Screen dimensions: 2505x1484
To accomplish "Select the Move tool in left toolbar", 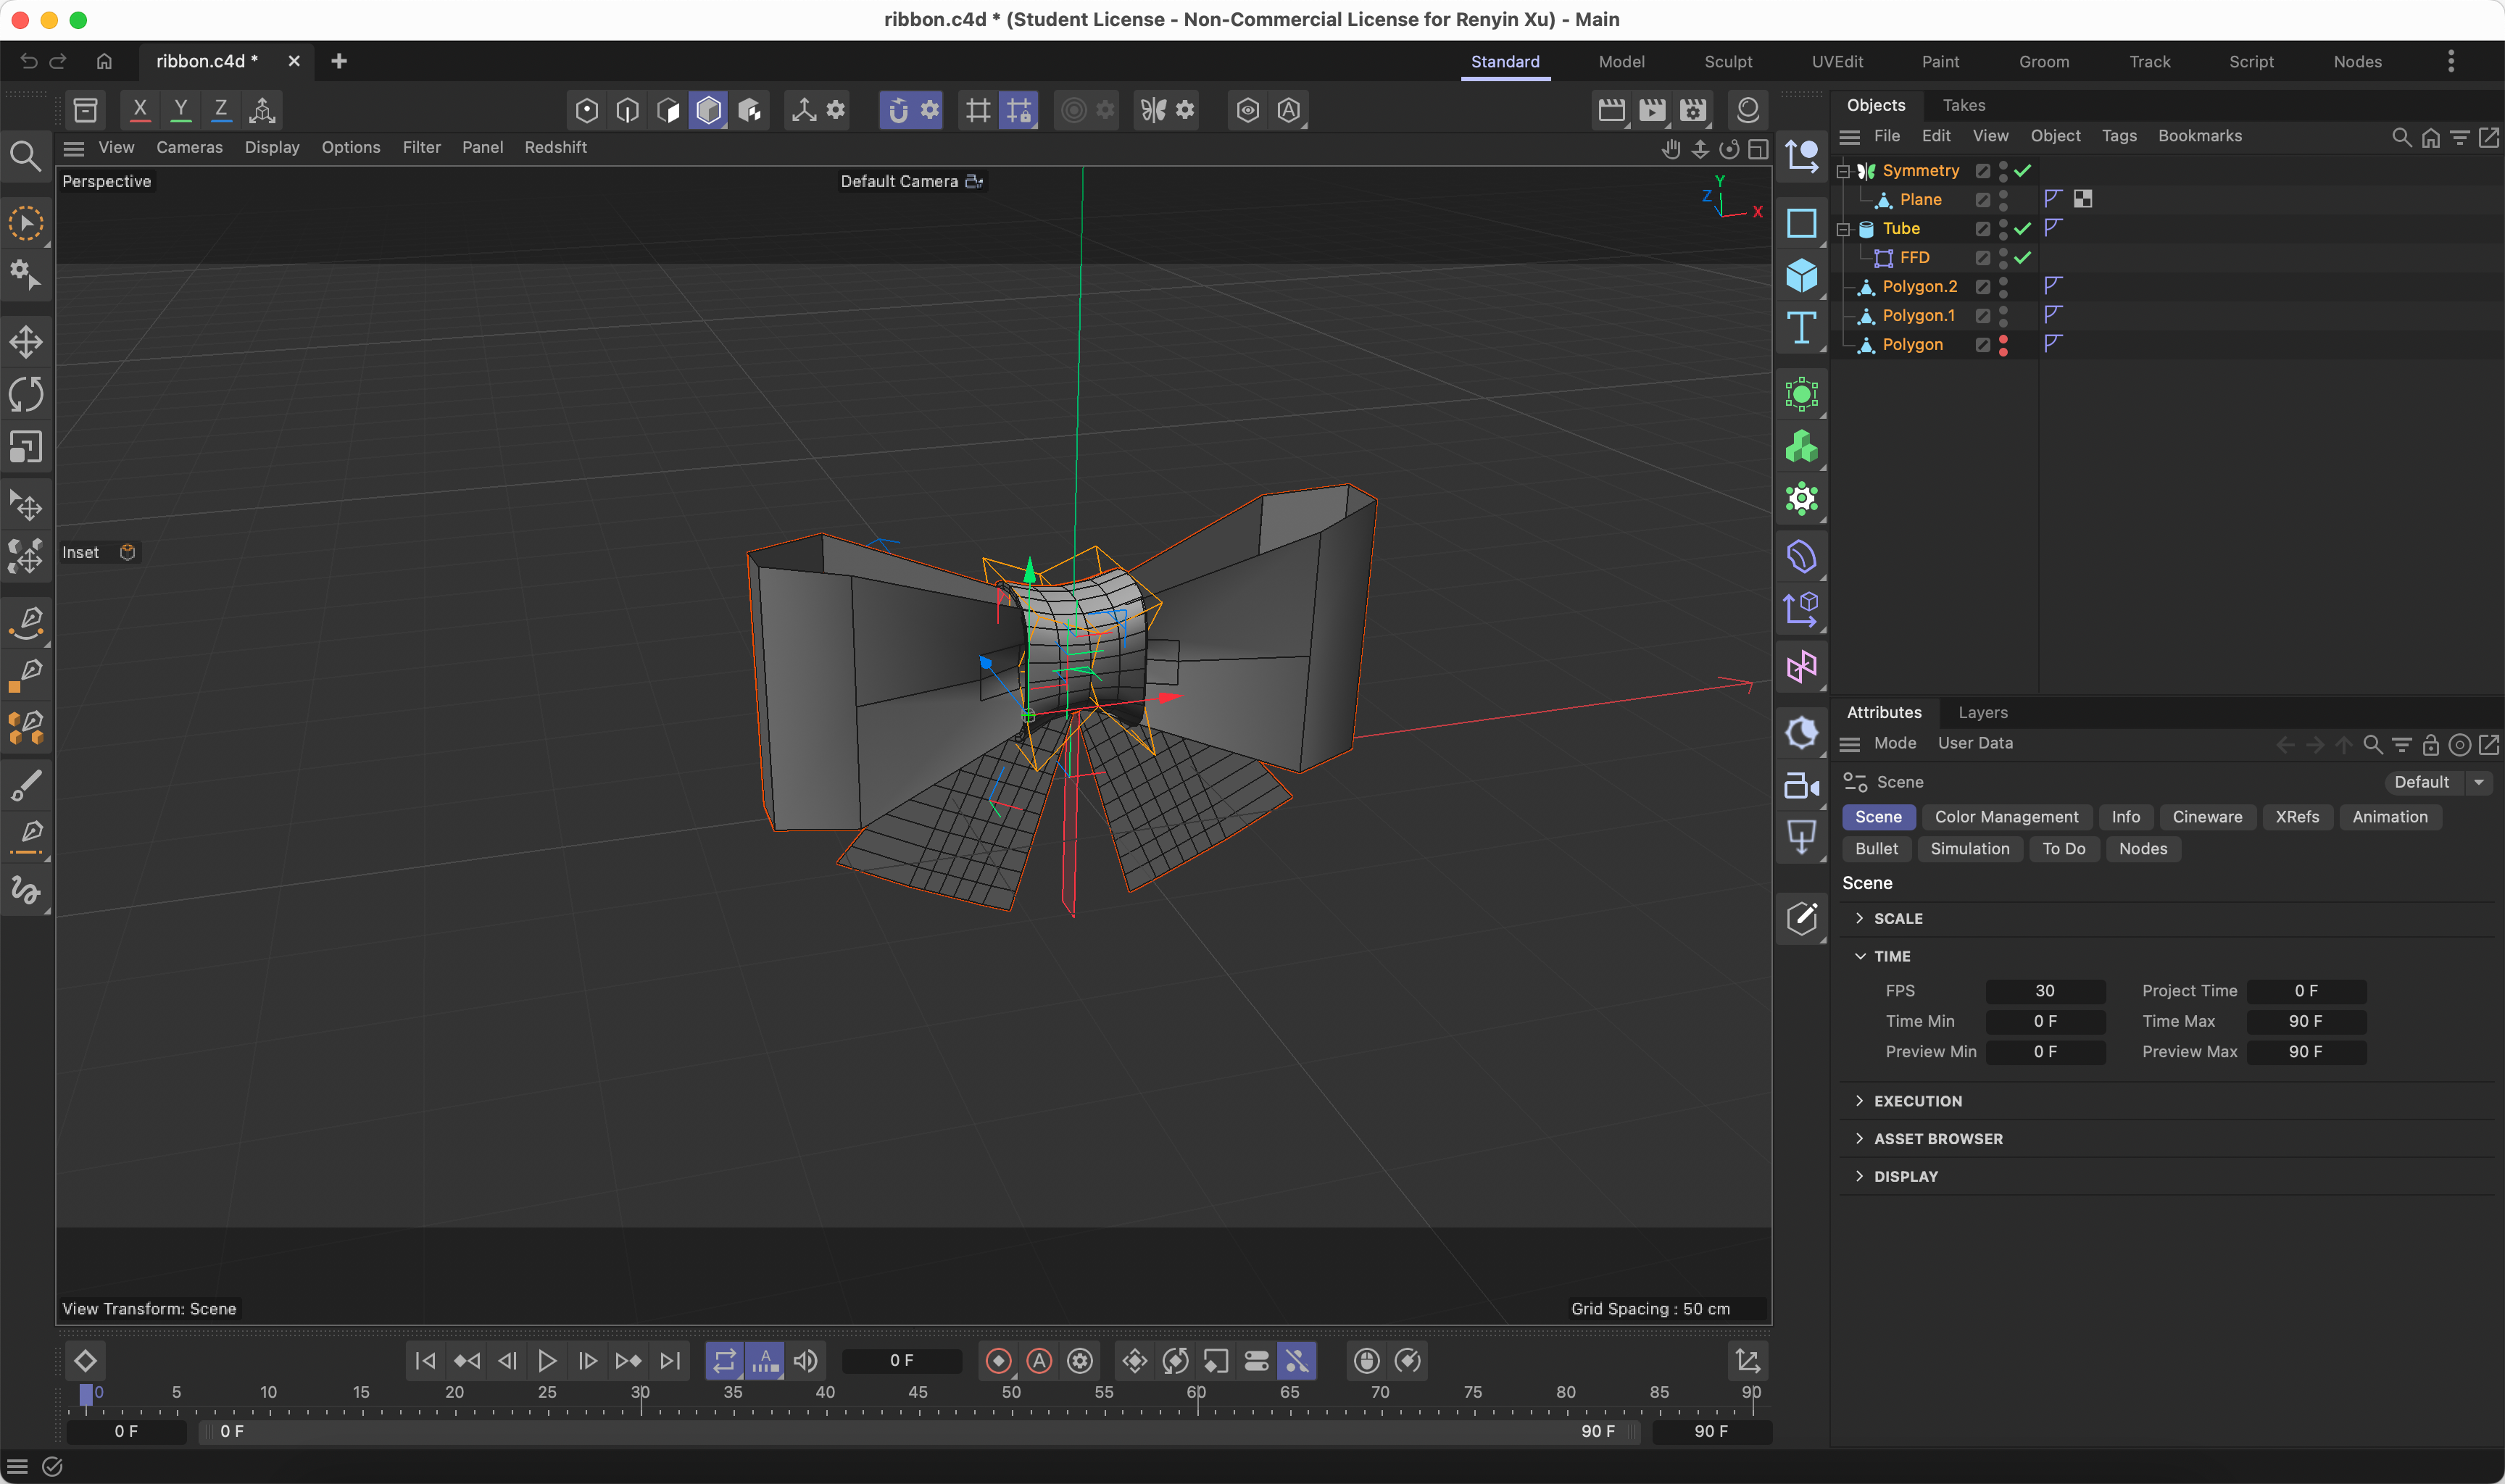I will click(x=26, y=342).
